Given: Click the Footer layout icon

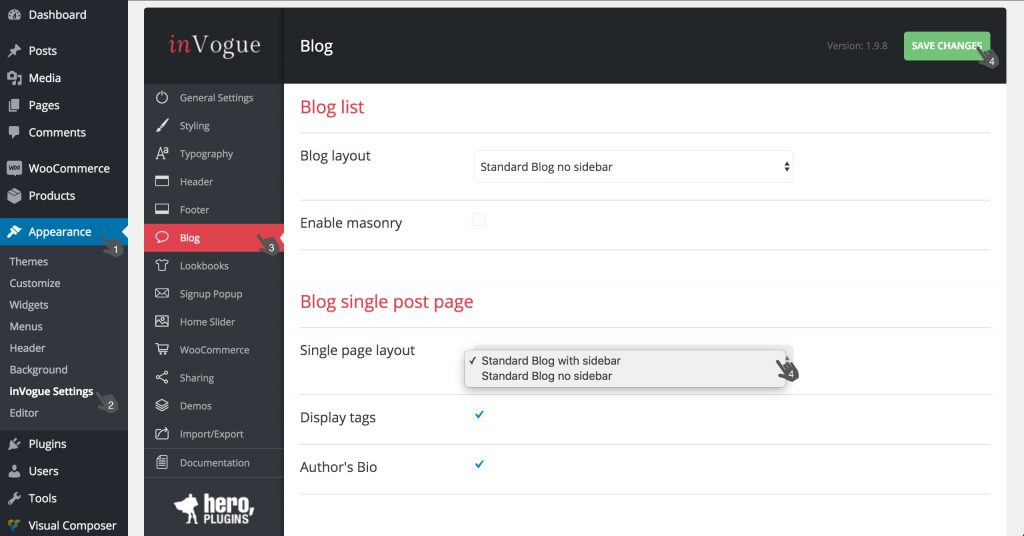Looking at the screenshot, I should [x=162, y=210].
